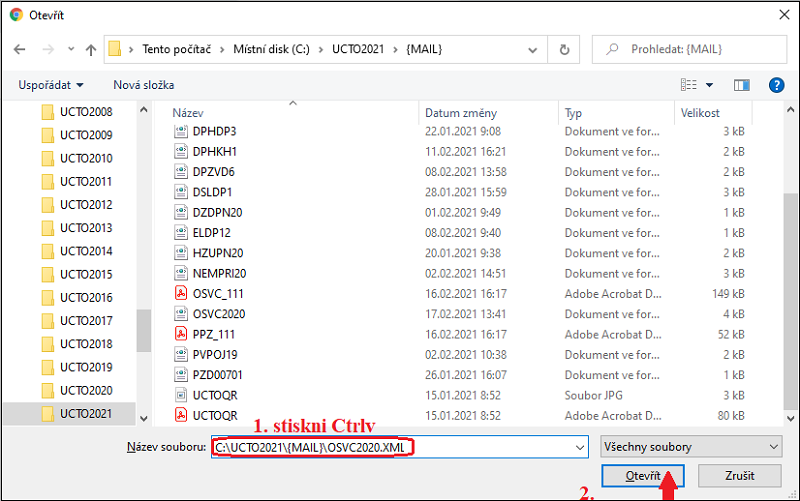Screen dimensions: 800x501
Task: Refresh the {MAIL} folder listing
Action: 566,49
